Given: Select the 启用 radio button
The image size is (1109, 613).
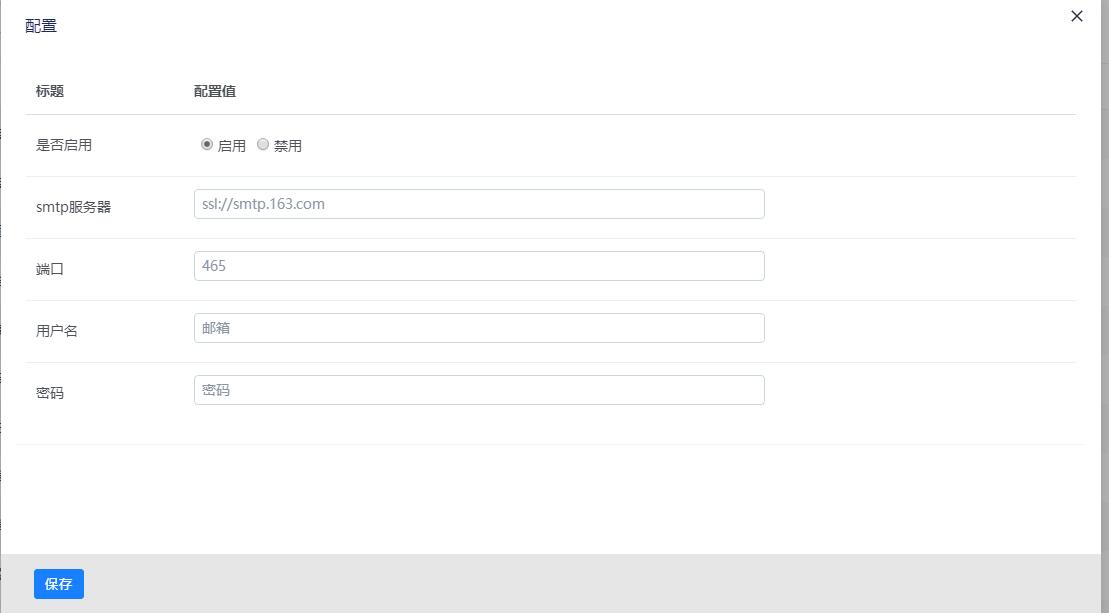Looking at the screenshot, I should (x=207, y=144).
